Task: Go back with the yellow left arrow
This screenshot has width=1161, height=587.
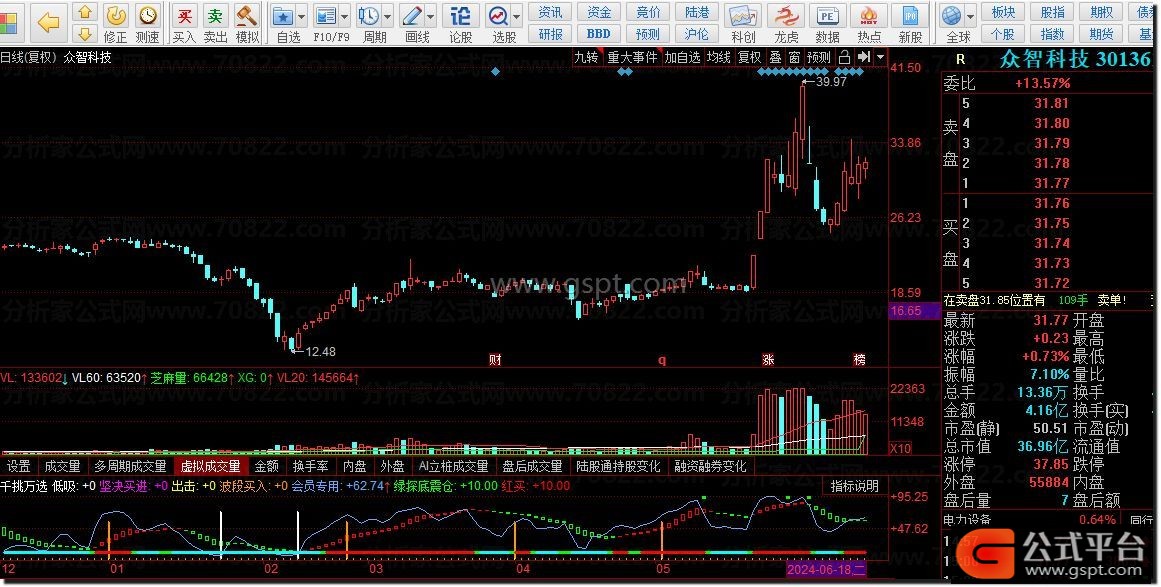Action: coord(49,22)
